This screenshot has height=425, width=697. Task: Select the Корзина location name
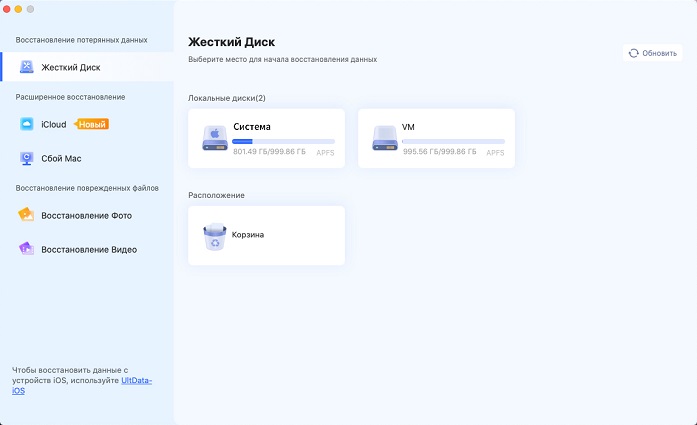coord(250,235)
